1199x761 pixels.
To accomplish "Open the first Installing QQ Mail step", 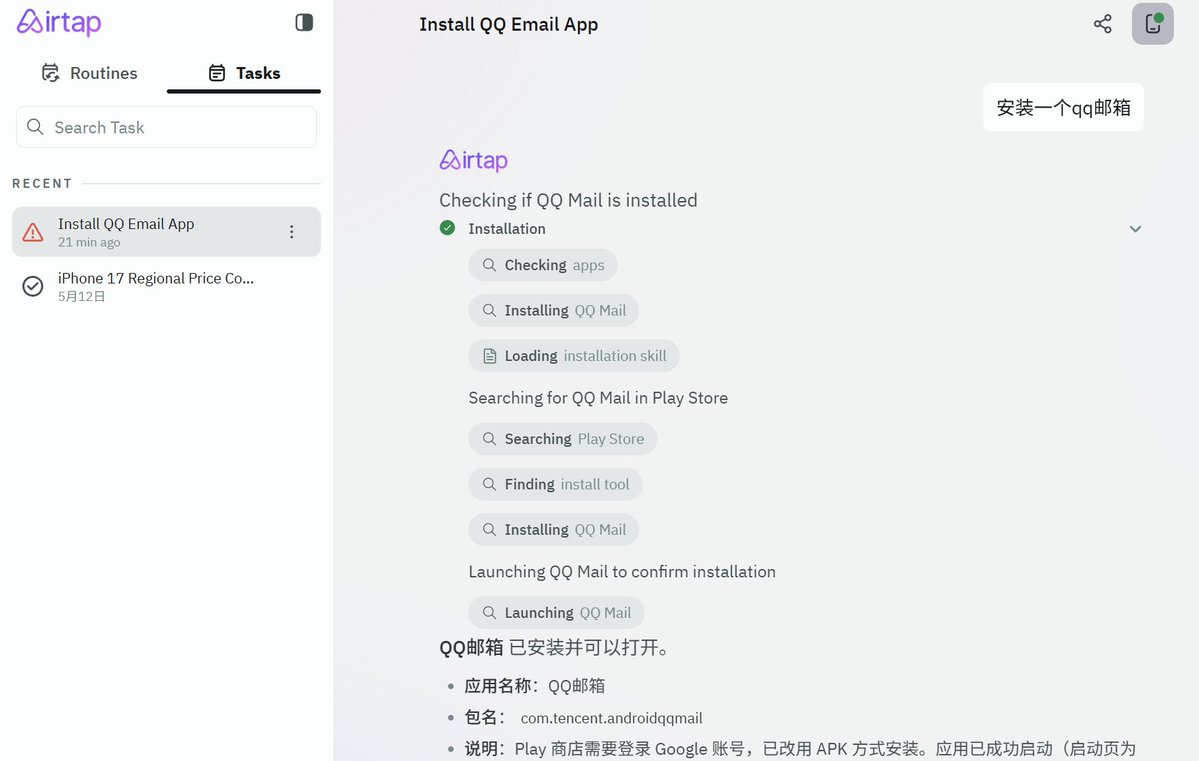I will pos(554,311).
